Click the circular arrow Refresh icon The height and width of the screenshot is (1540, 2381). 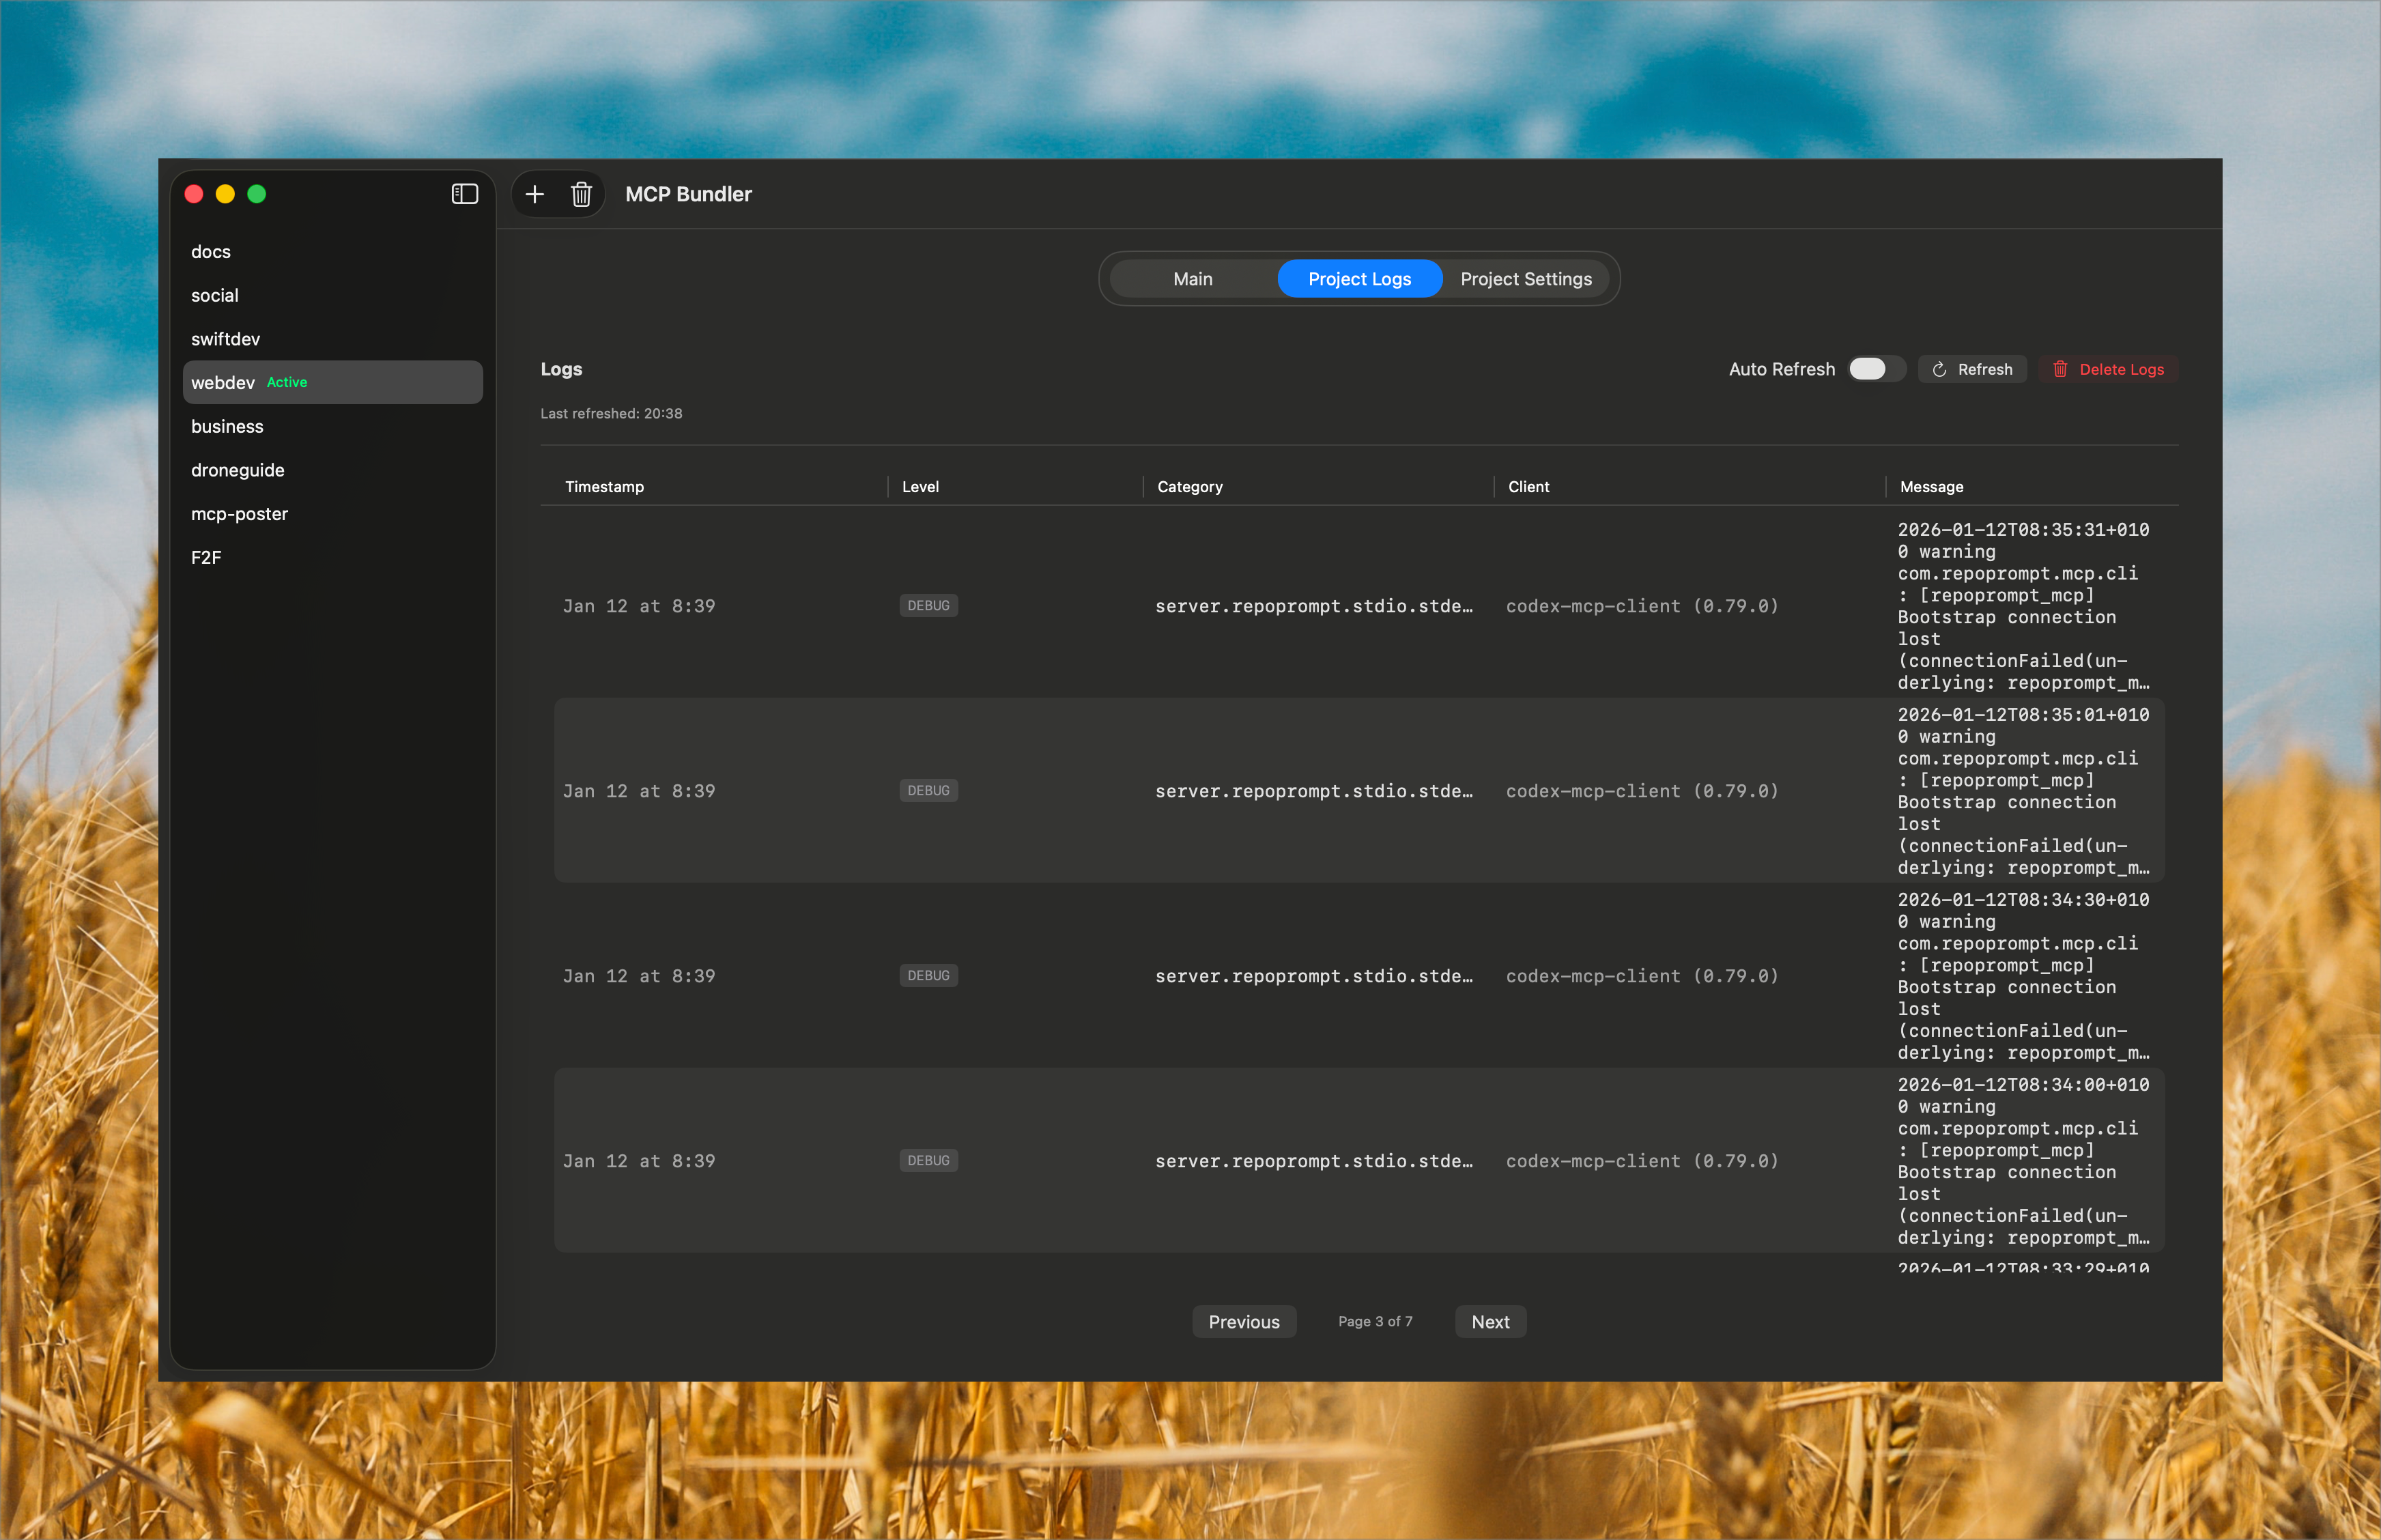(1939, 369)
